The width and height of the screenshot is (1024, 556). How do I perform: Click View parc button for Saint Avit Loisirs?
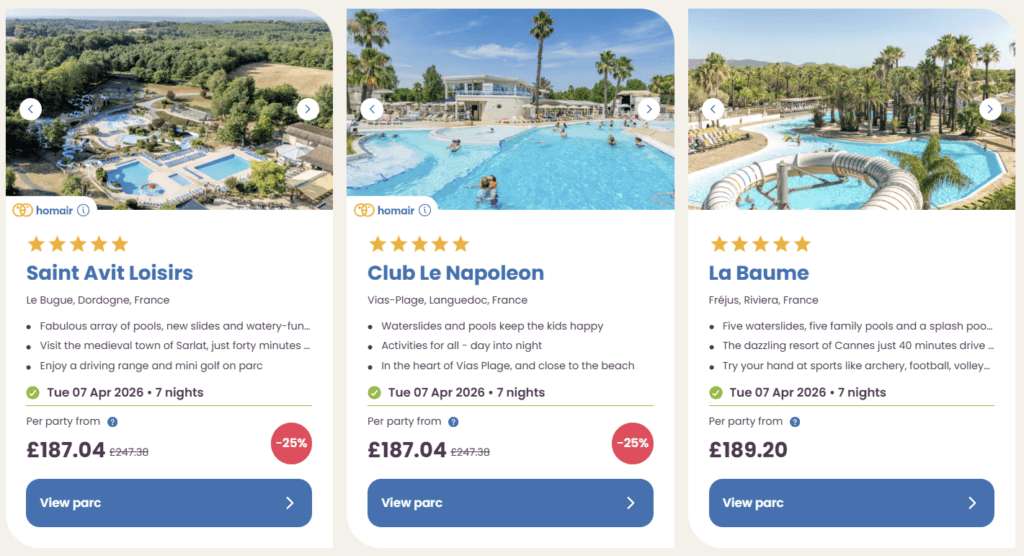(x=169, y=503)
